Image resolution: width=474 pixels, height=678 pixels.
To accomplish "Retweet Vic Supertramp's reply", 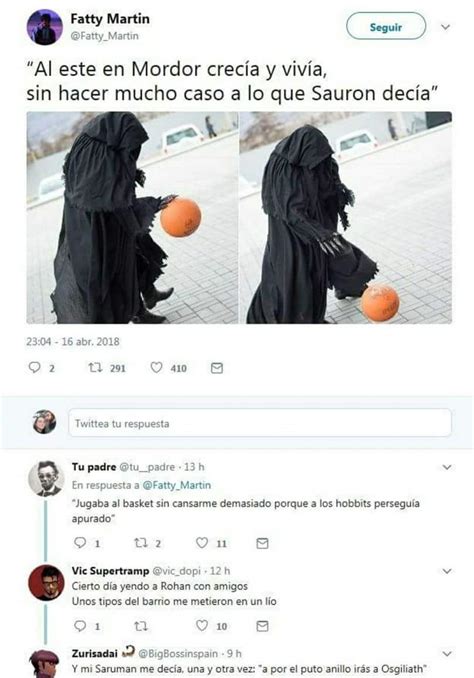I will pos(141,626).
